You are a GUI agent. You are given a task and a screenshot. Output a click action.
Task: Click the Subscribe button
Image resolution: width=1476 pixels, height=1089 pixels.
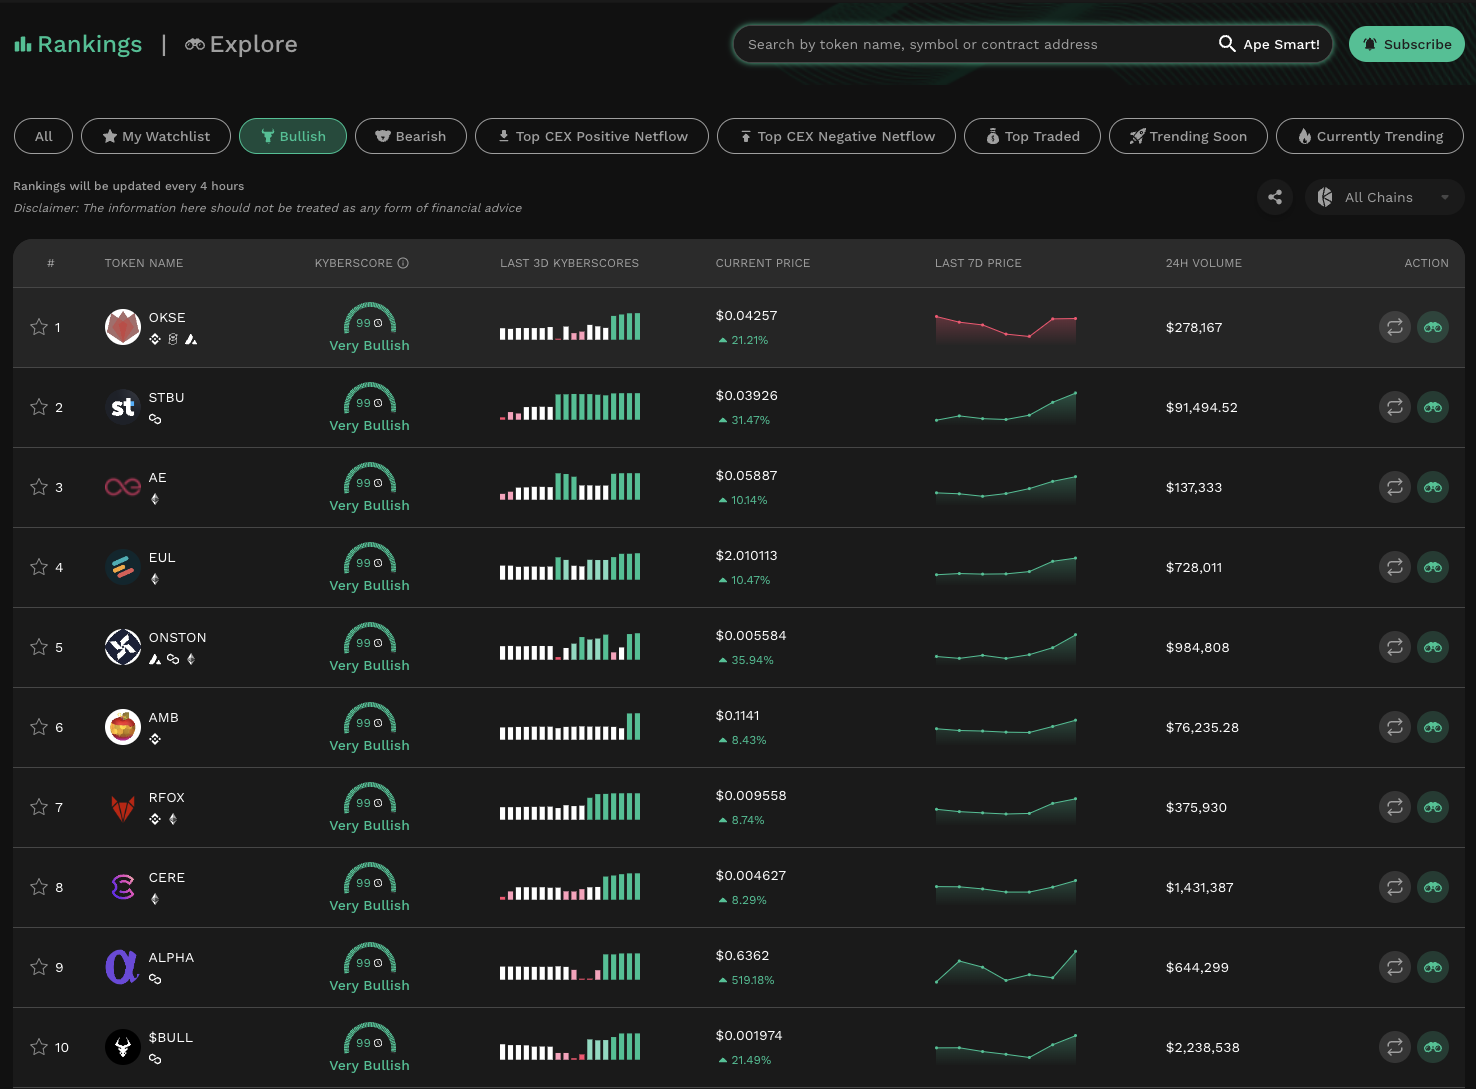point(1406,44)
